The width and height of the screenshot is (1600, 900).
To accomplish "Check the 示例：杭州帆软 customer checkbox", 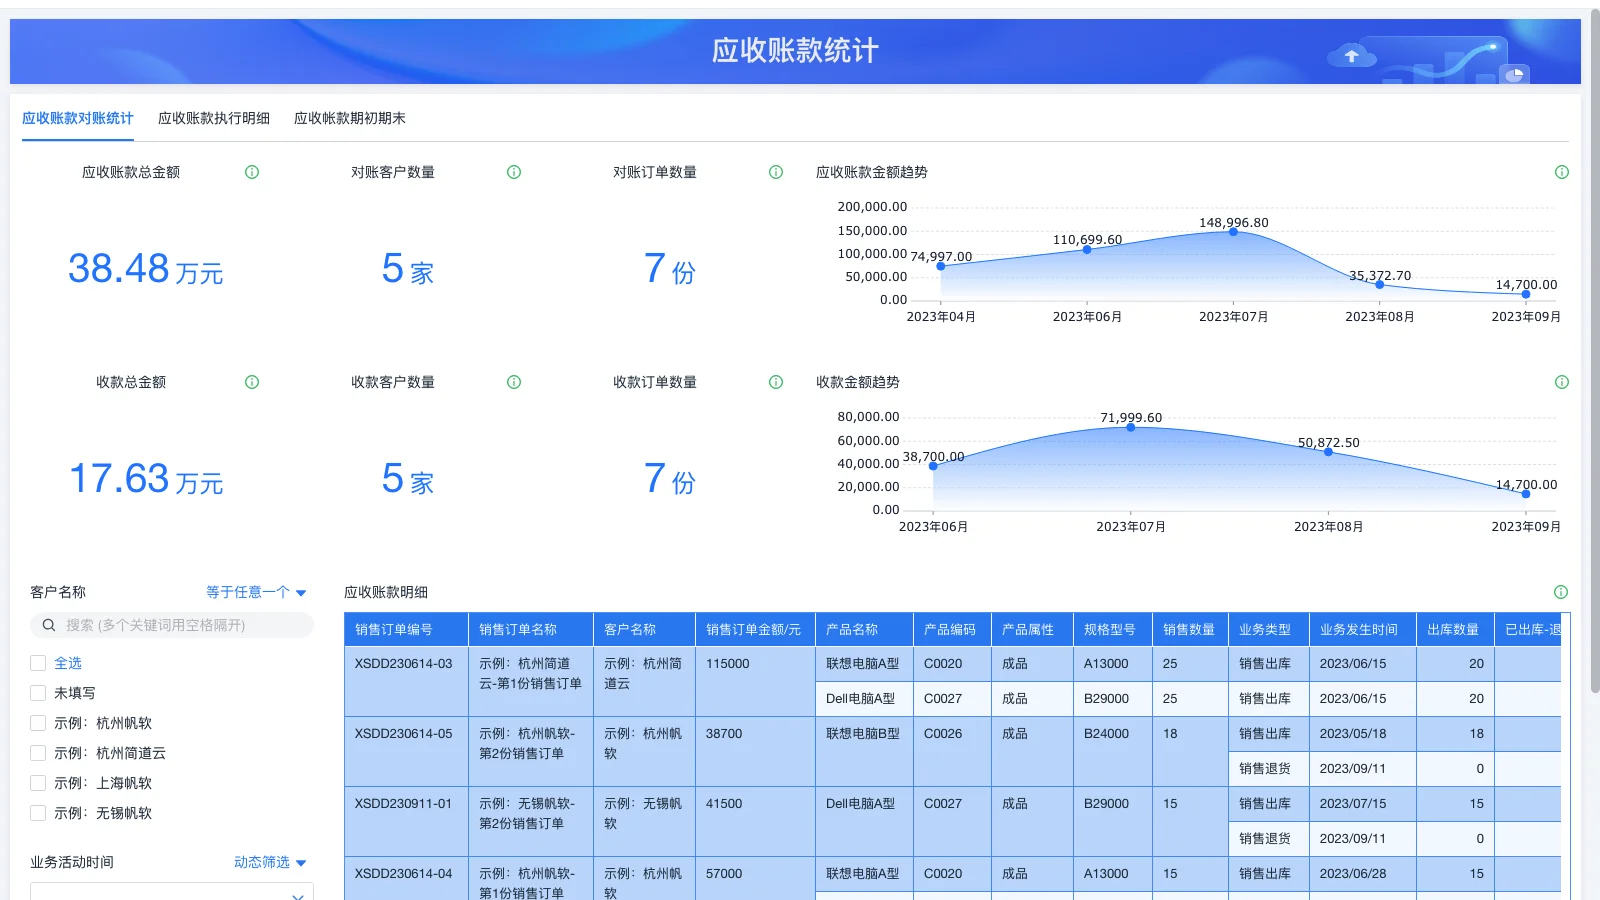I will coord(37,722).
